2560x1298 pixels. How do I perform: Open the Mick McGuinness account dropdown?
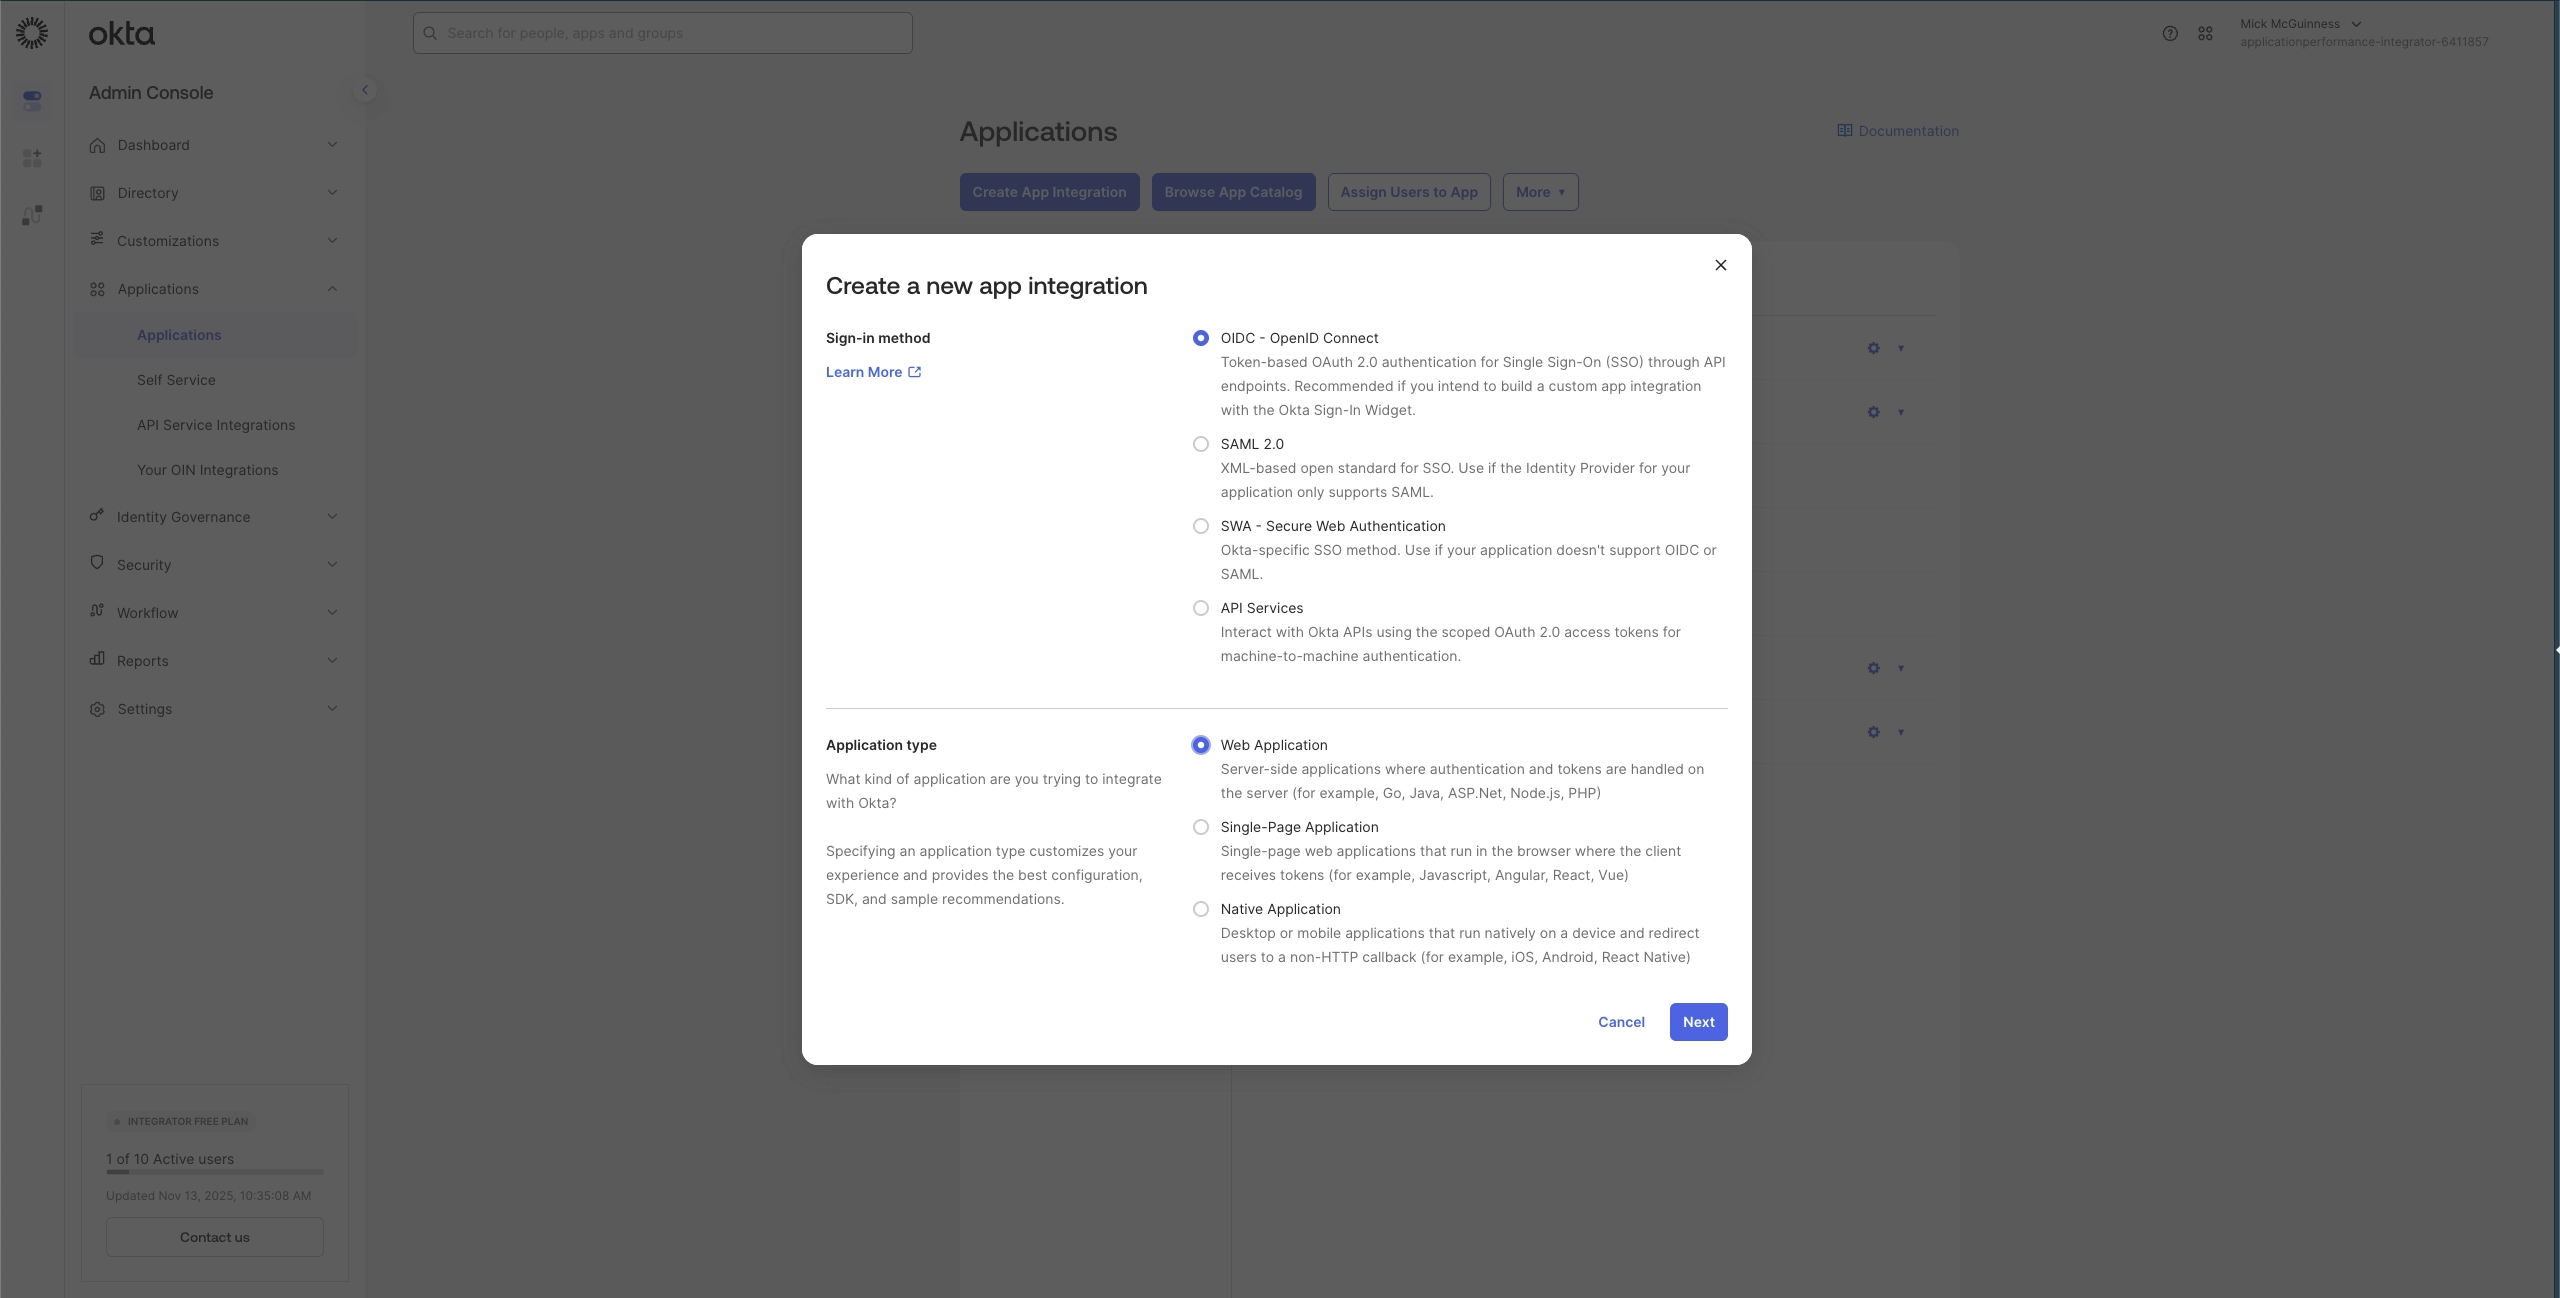[2300, 24]
